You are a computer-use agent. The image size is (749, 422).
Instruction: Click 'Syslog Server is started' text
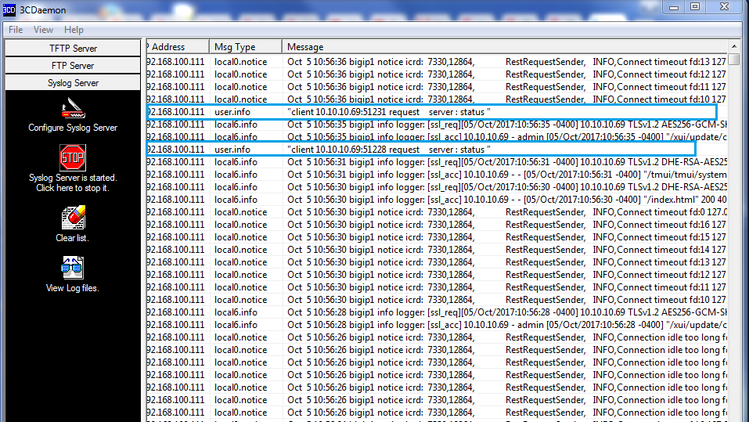click(x=73, y=177)
